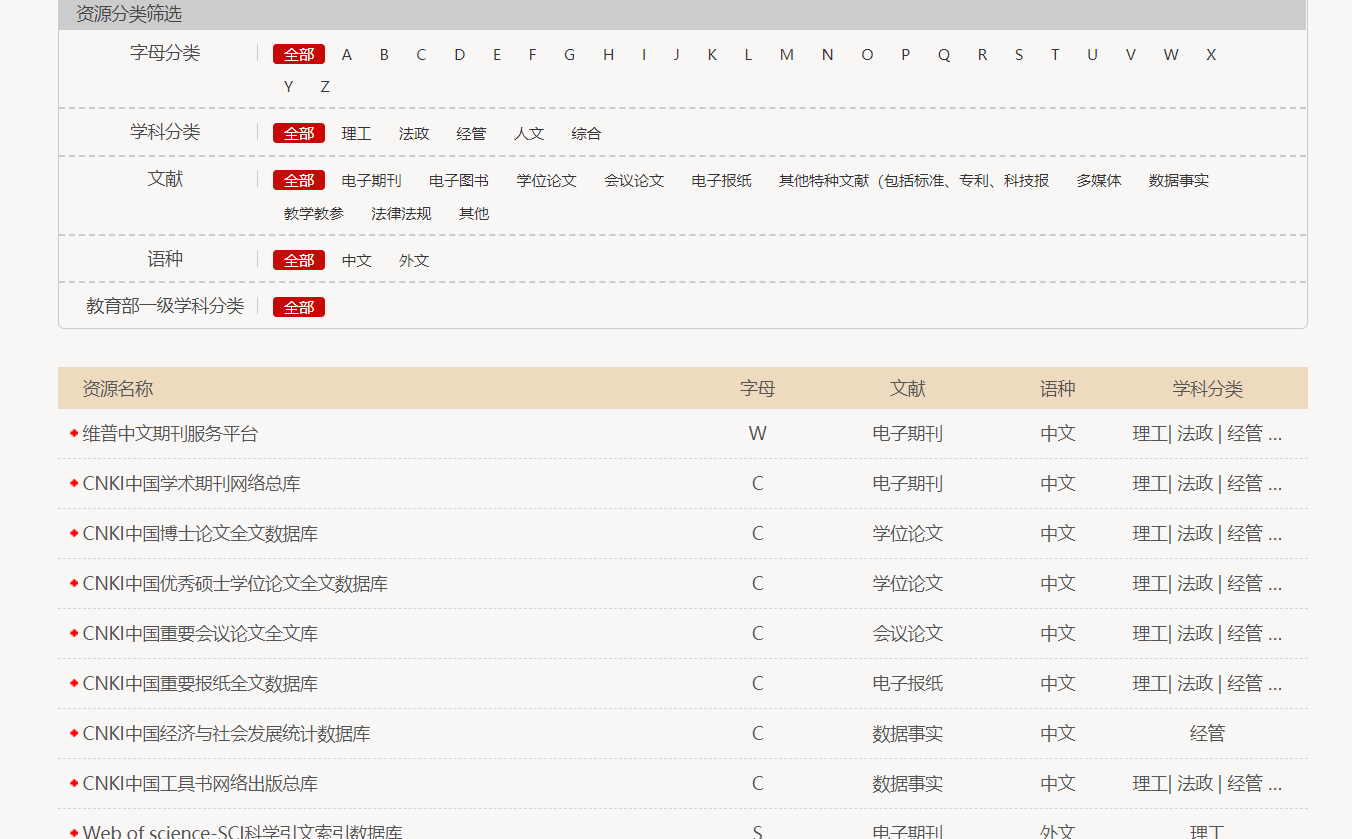Filter subject by 人文
This screenshot has height=839, width=1352.
point(529,133)
